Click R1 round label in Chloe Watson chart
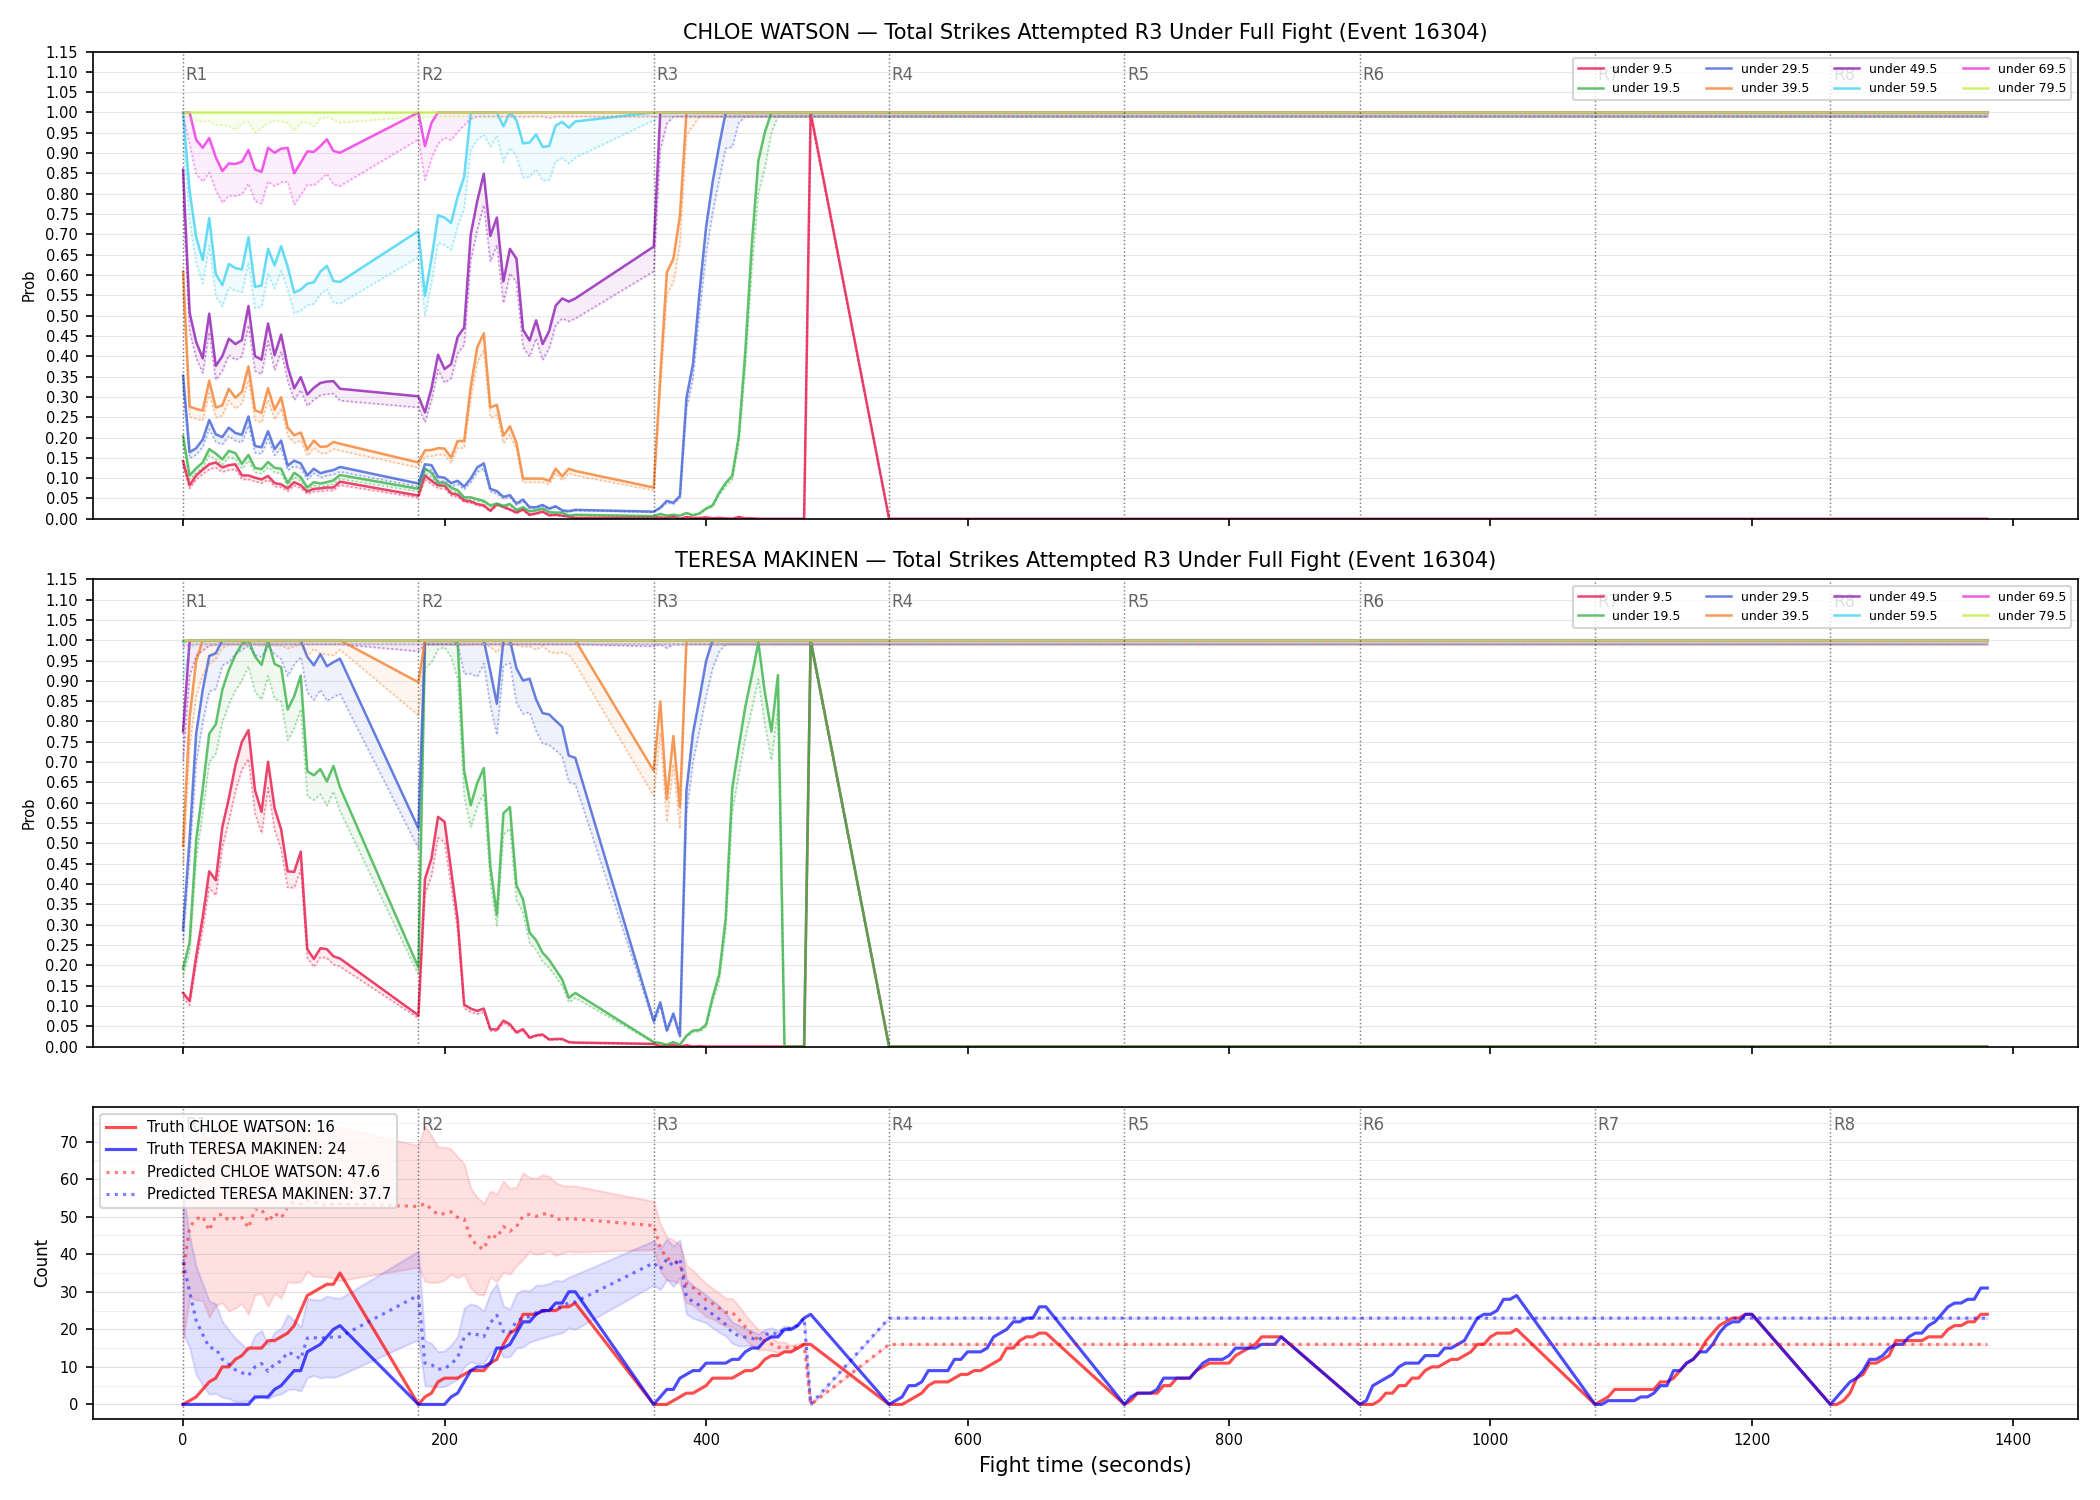The image size is (2100, 1500). [x=196, y=74]
